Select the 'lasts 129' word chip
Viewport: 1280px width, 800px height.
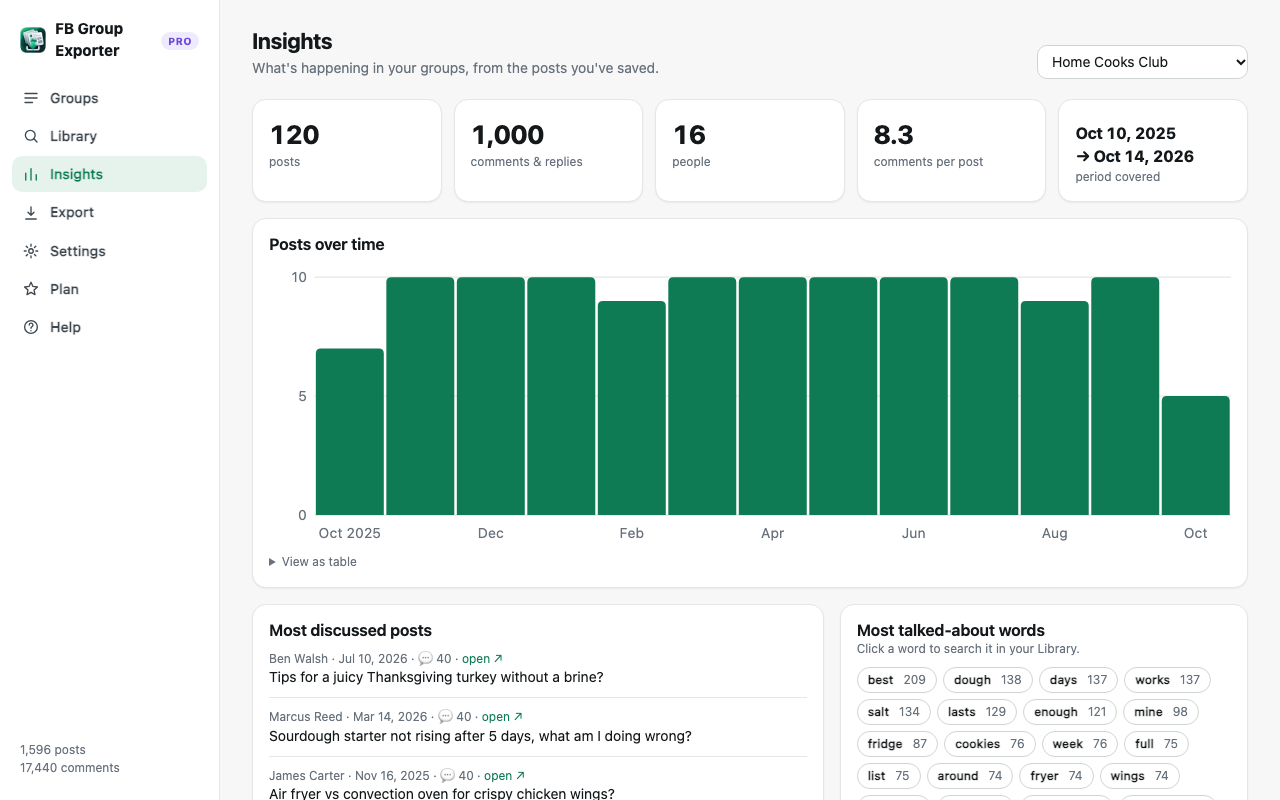977,712
